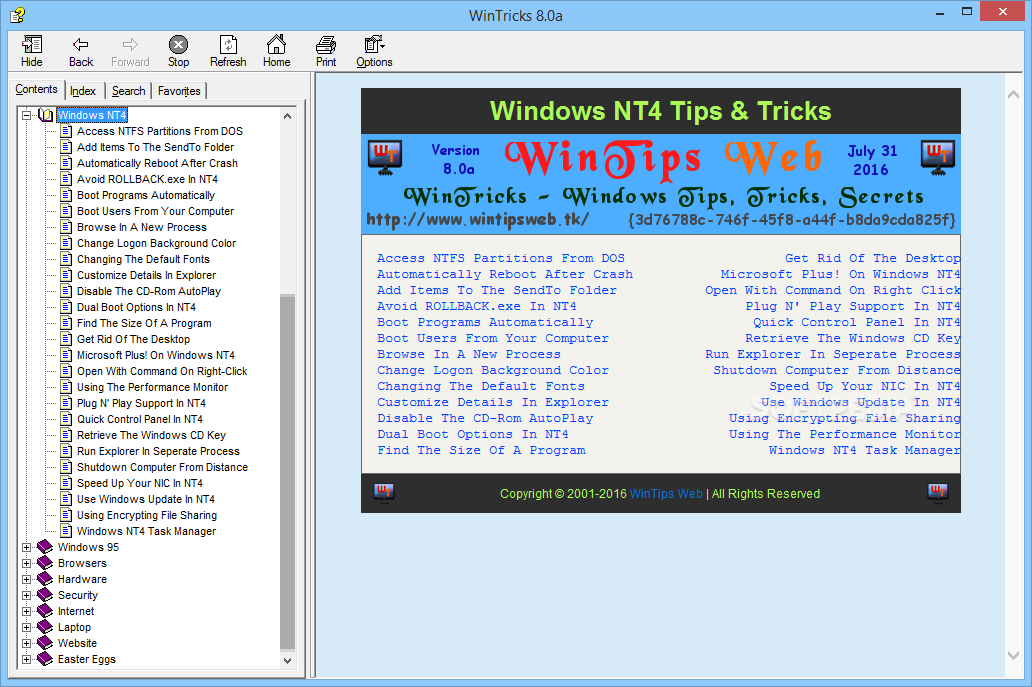
Task: Switch to the Search tab
Action: tap(128, 91)
